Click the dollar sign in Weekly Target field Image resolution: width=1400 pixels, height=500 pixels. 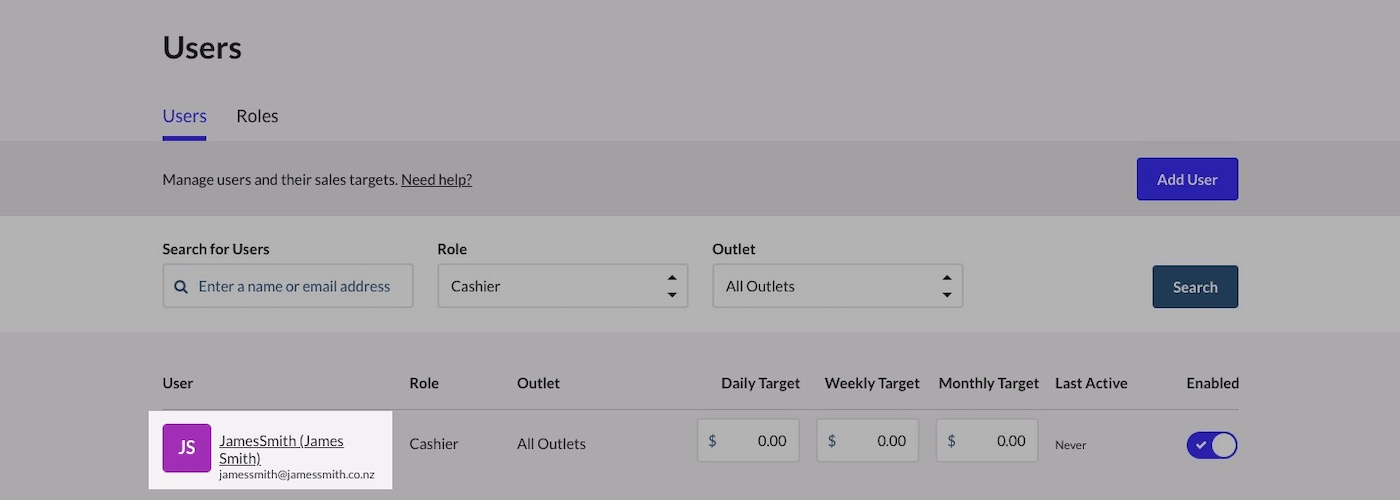click(x=832, y=441)
